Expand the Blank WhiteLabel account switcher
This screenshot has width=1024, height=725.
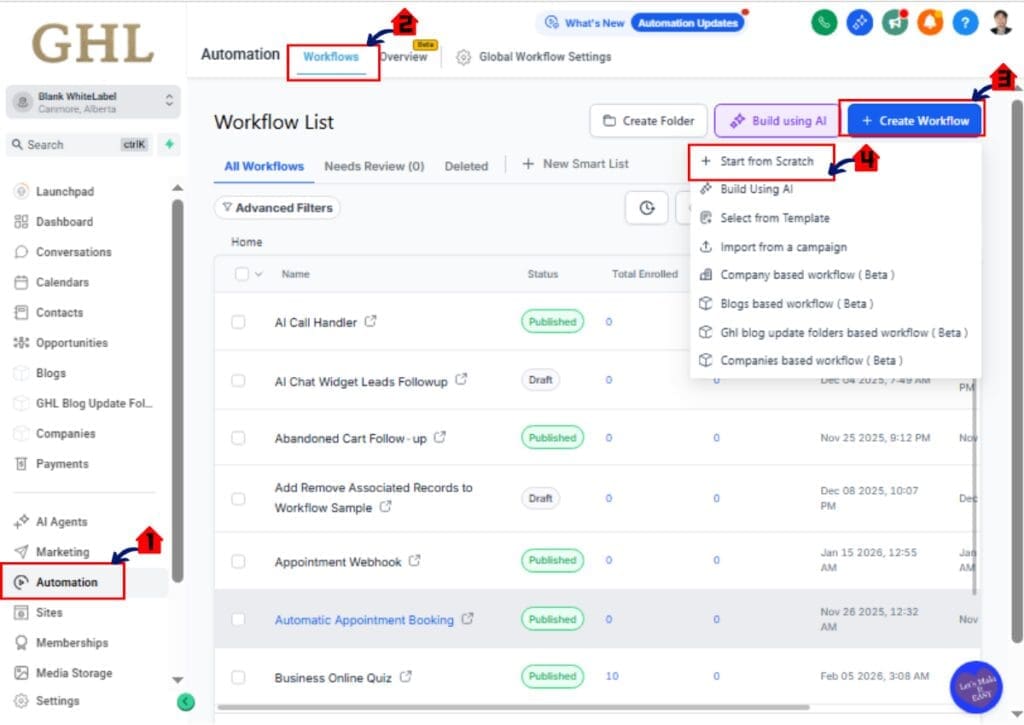93,101
